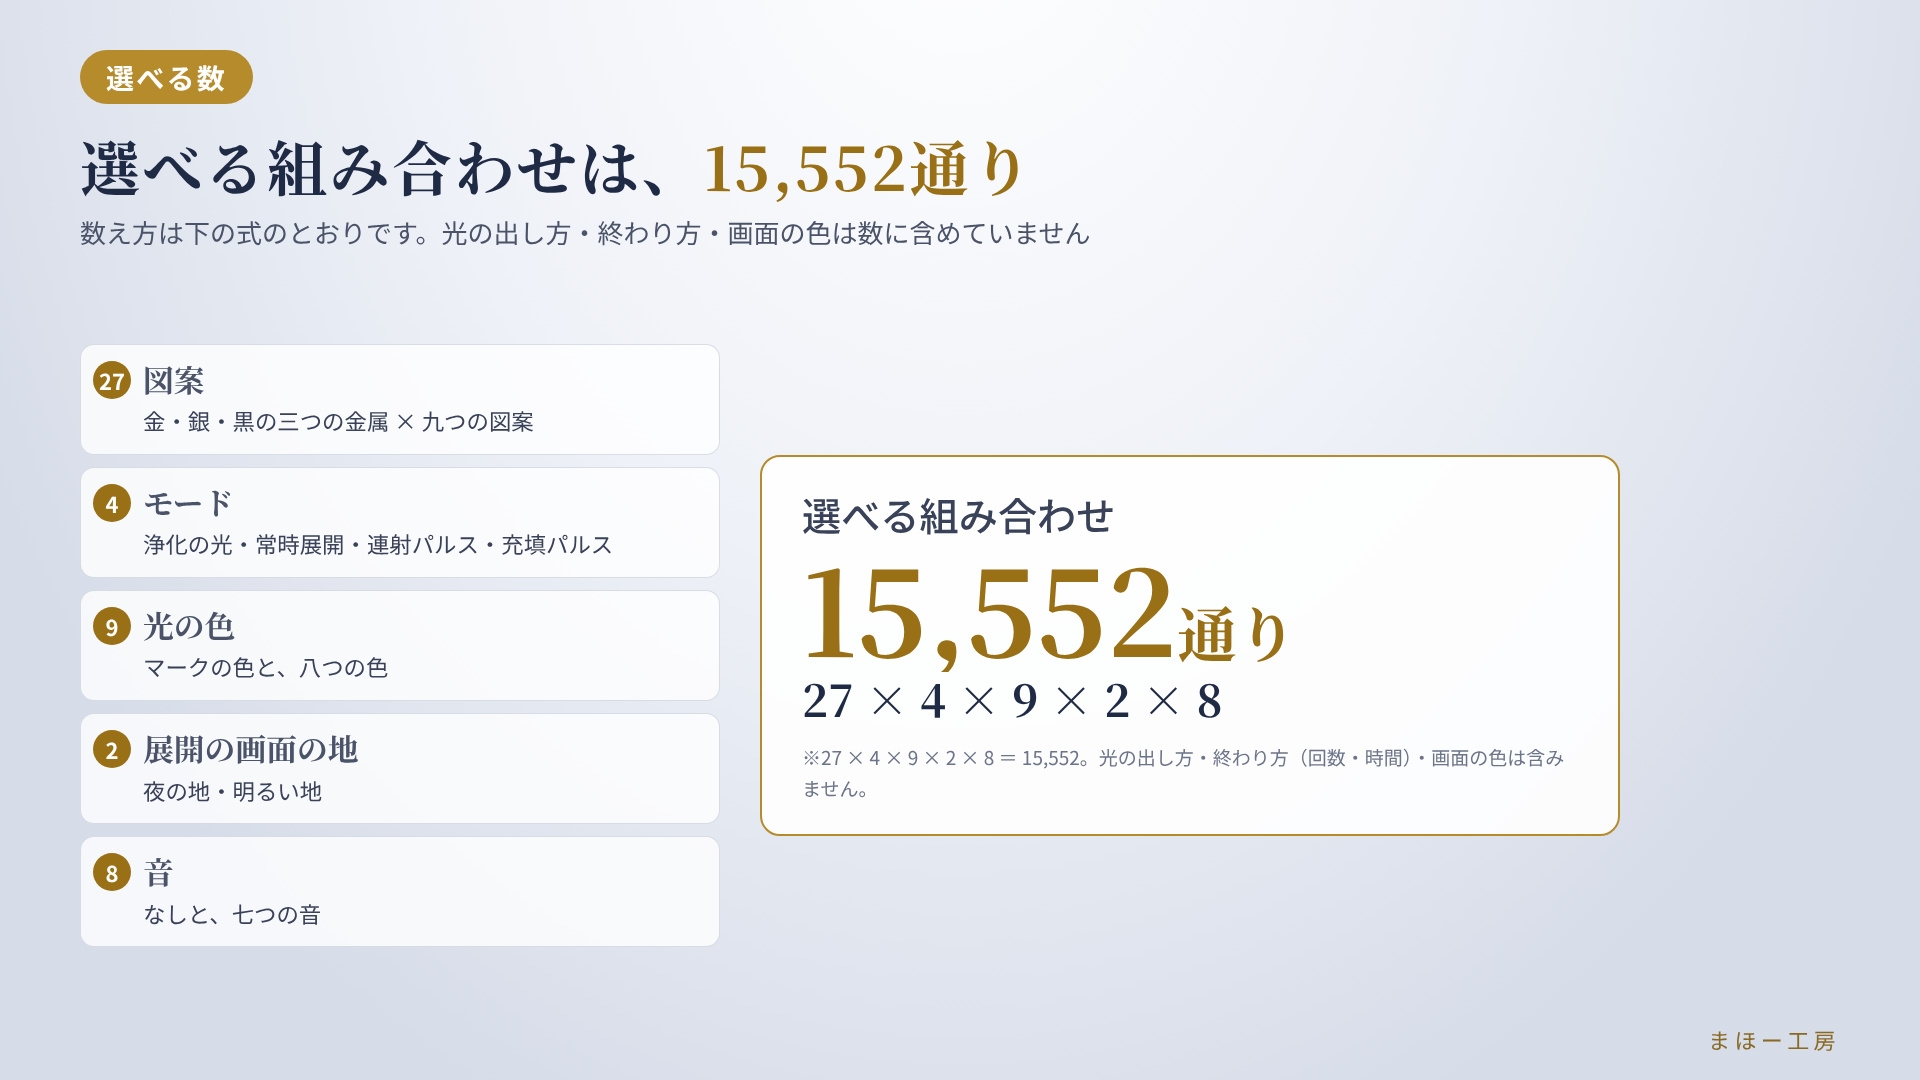1920x1080 pixels.
Task: Click the footnote starting ※27 × 4 × 9
Action: tap(1183, 773)
